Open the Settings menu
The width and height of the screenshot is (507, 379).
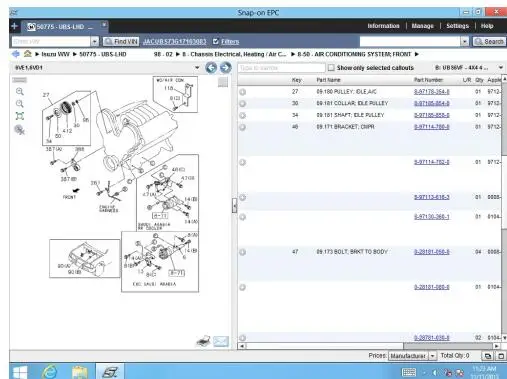[457, 26]
